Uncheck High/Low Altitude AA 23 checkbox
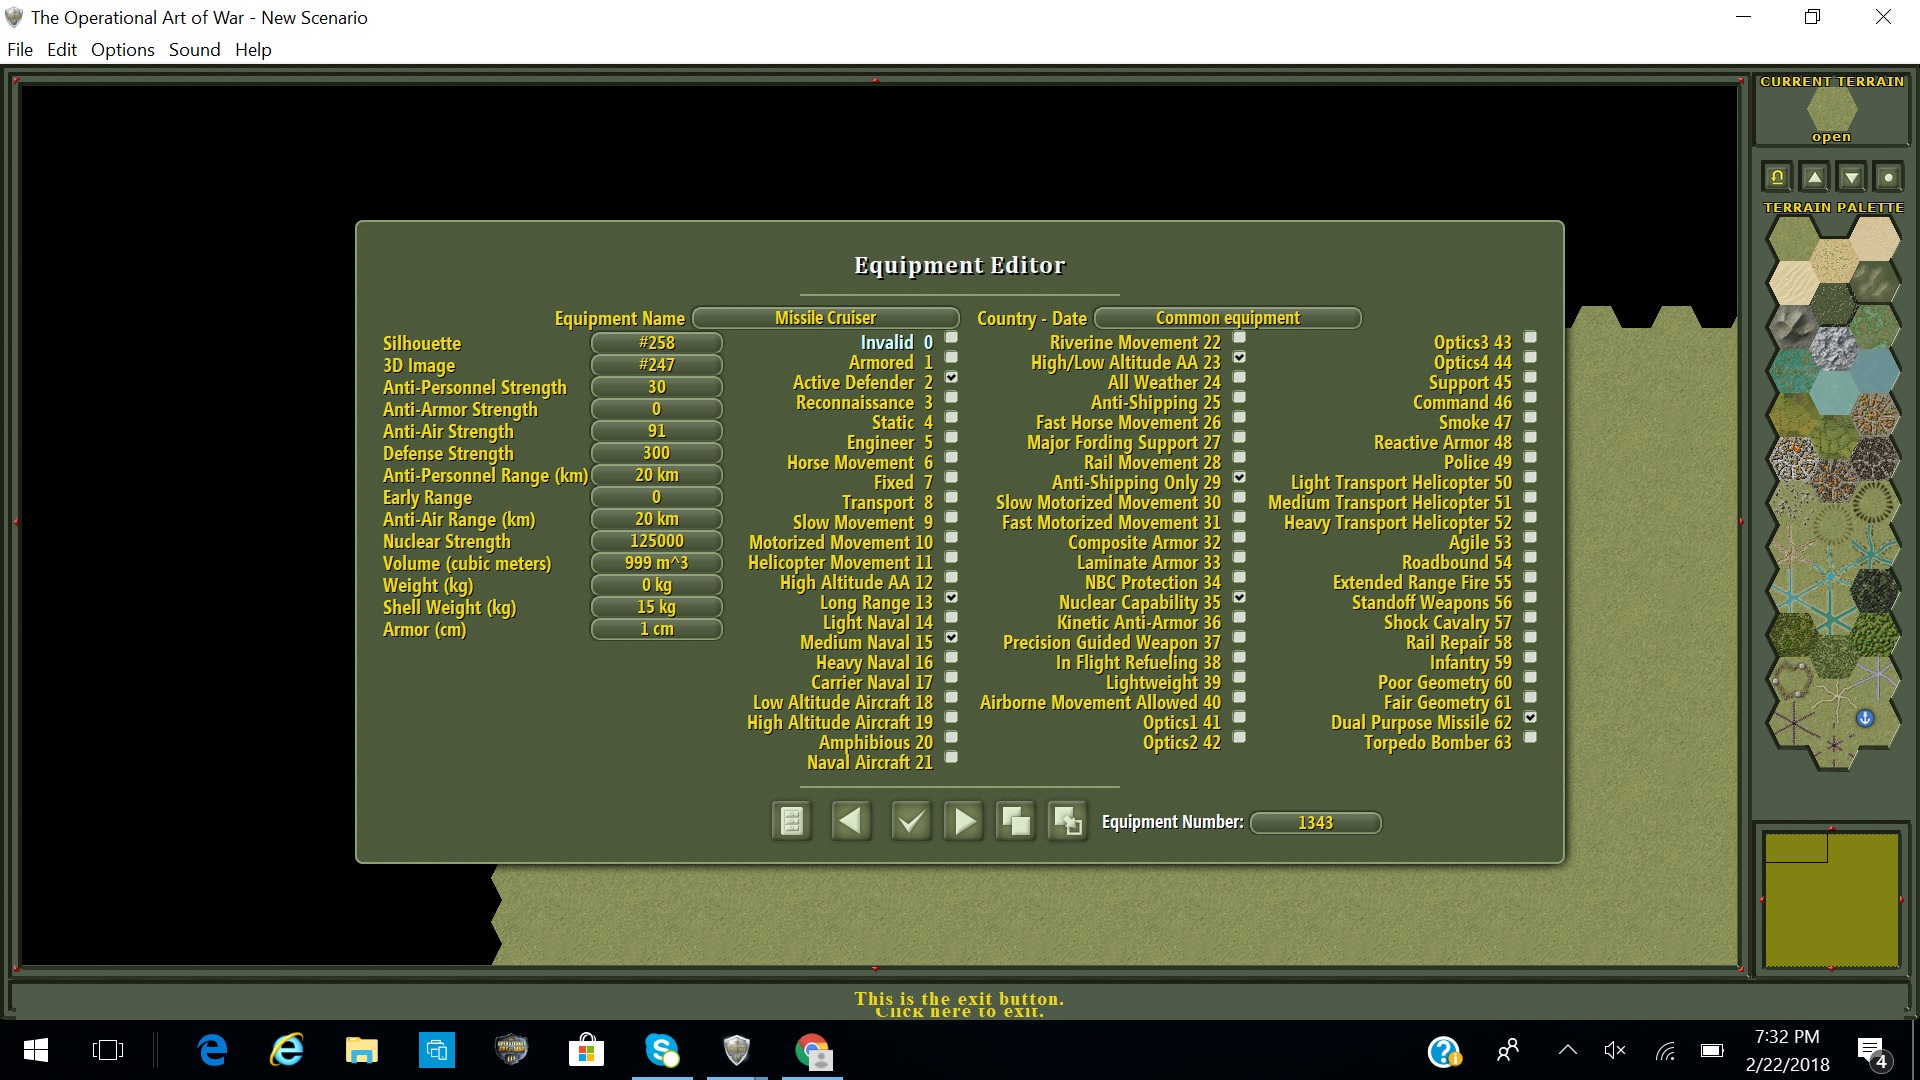The width and height of the screenshot is (1920, 1080). [x=1239, y=357]
